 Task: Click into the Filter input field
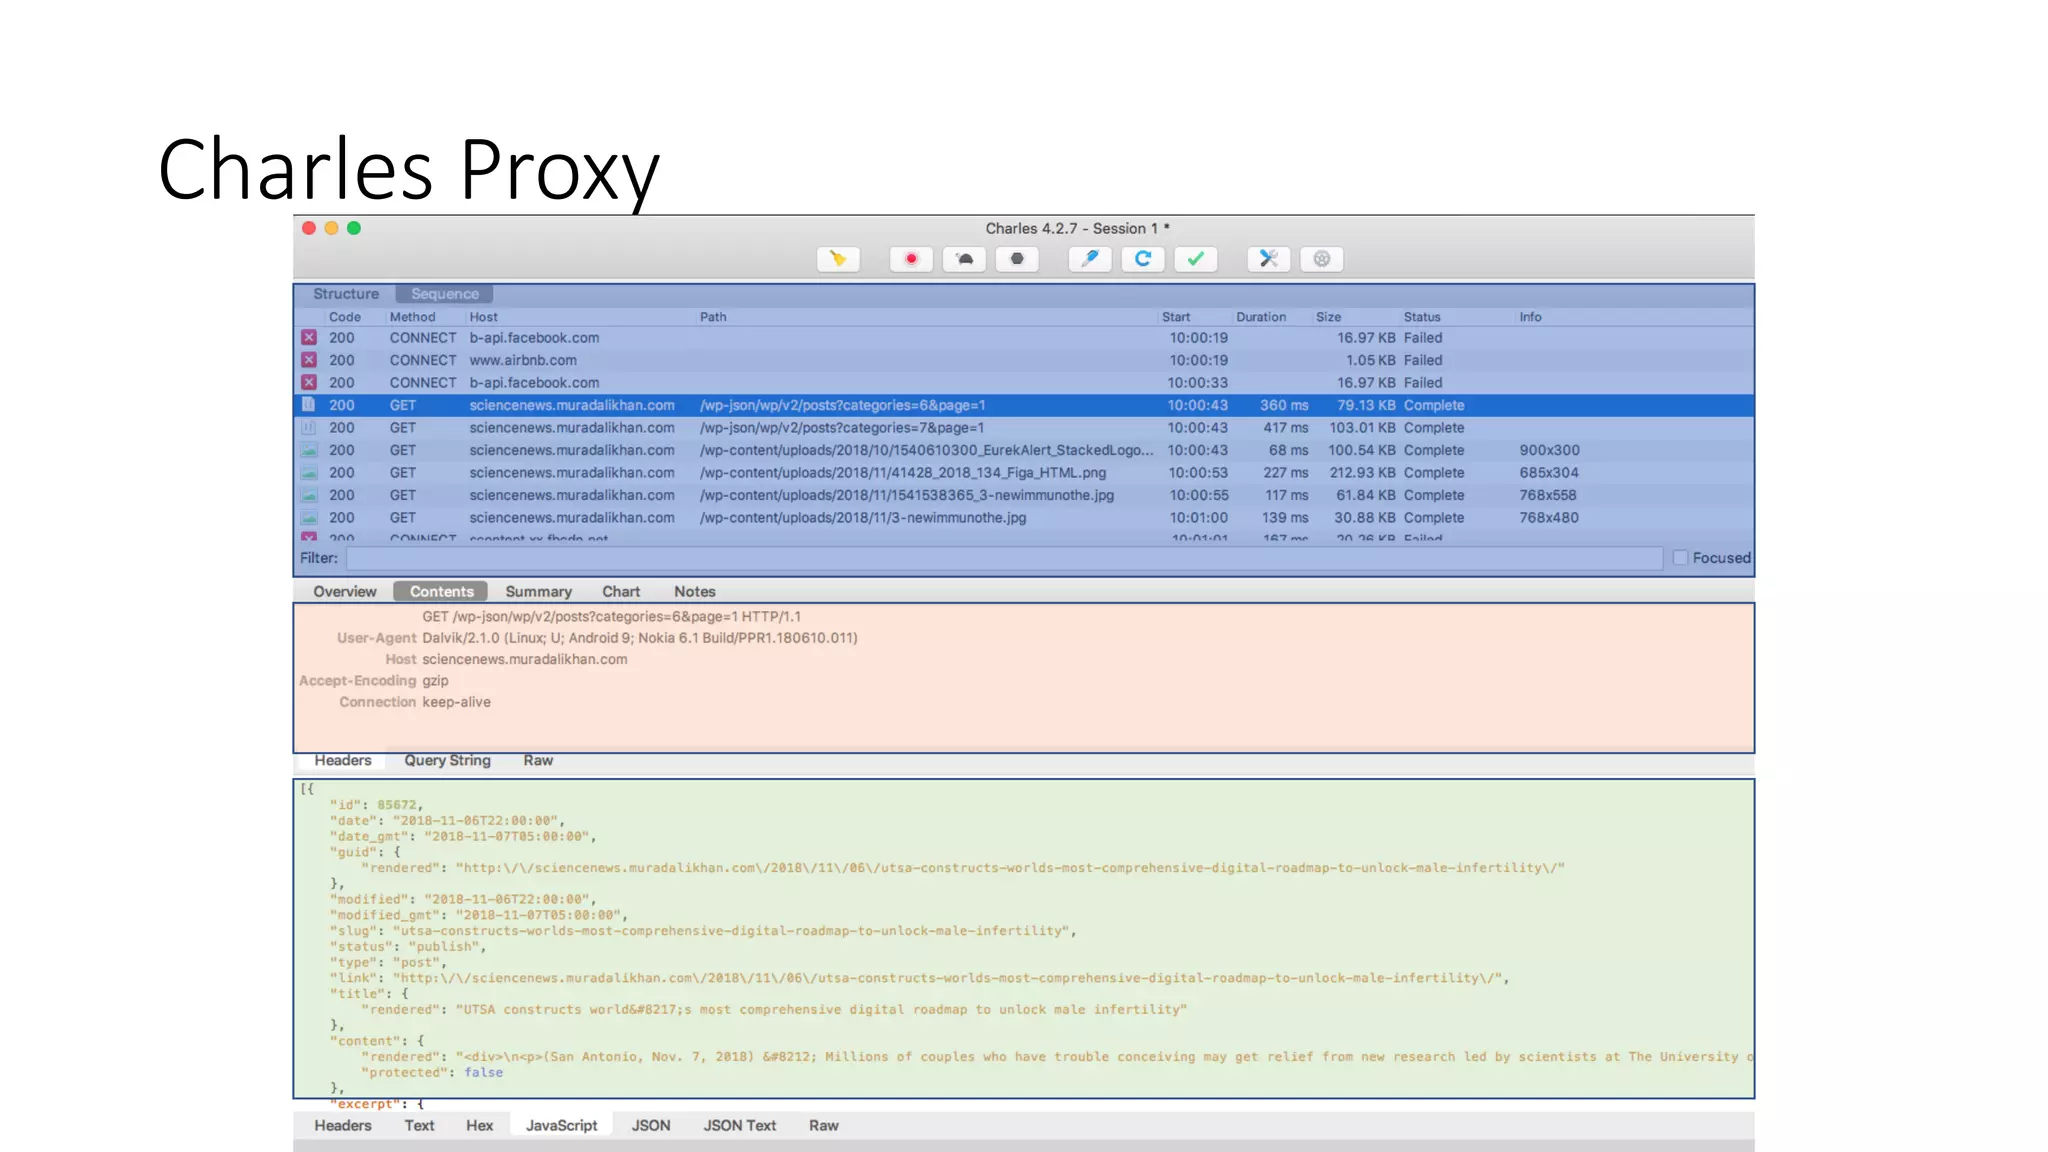pyautogui.click(x=1004, y=558)
